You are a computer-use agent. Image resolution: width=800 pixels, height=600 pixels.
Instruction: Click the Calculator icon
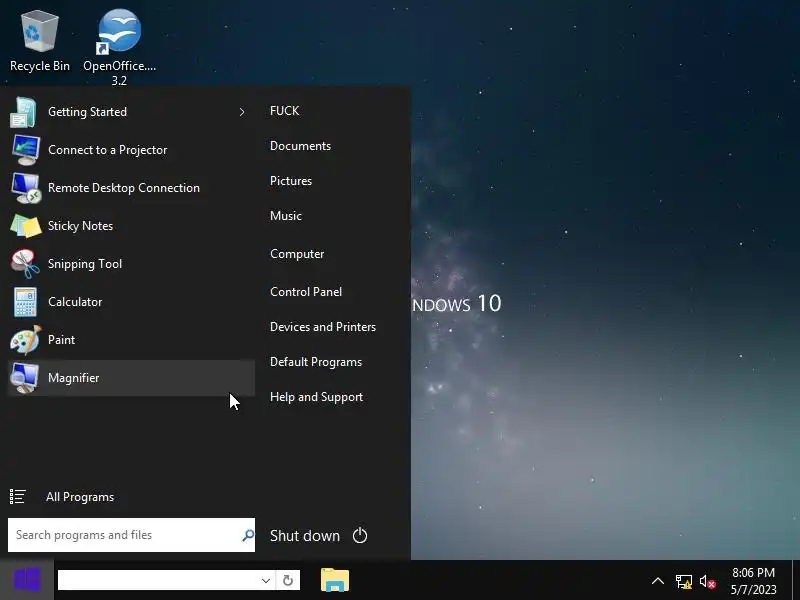(x=25, y=302)
